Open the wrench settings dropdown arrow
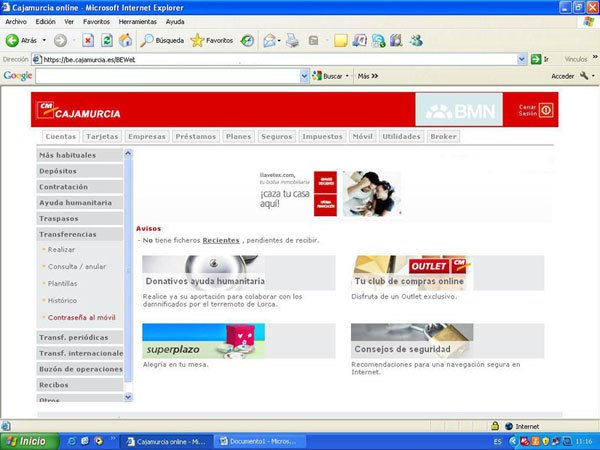The image size is (600, 450). coord(593,76)
